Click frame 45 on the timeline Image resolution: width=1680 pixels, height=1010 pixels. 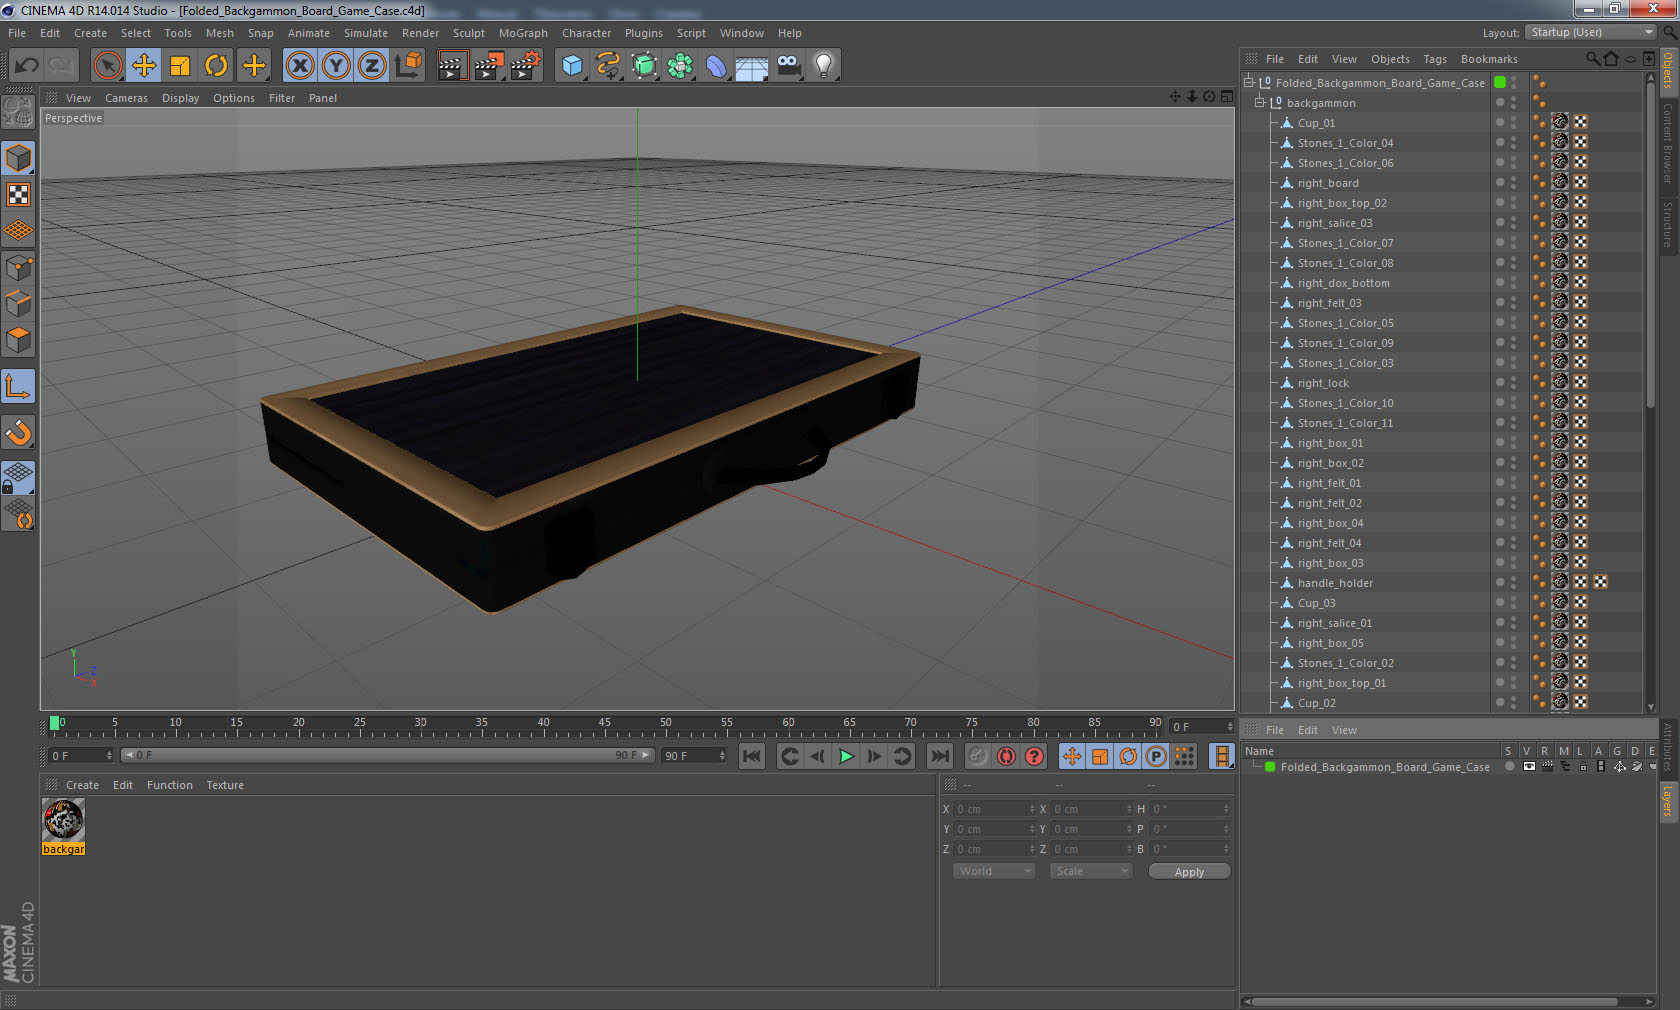[604, 724]
